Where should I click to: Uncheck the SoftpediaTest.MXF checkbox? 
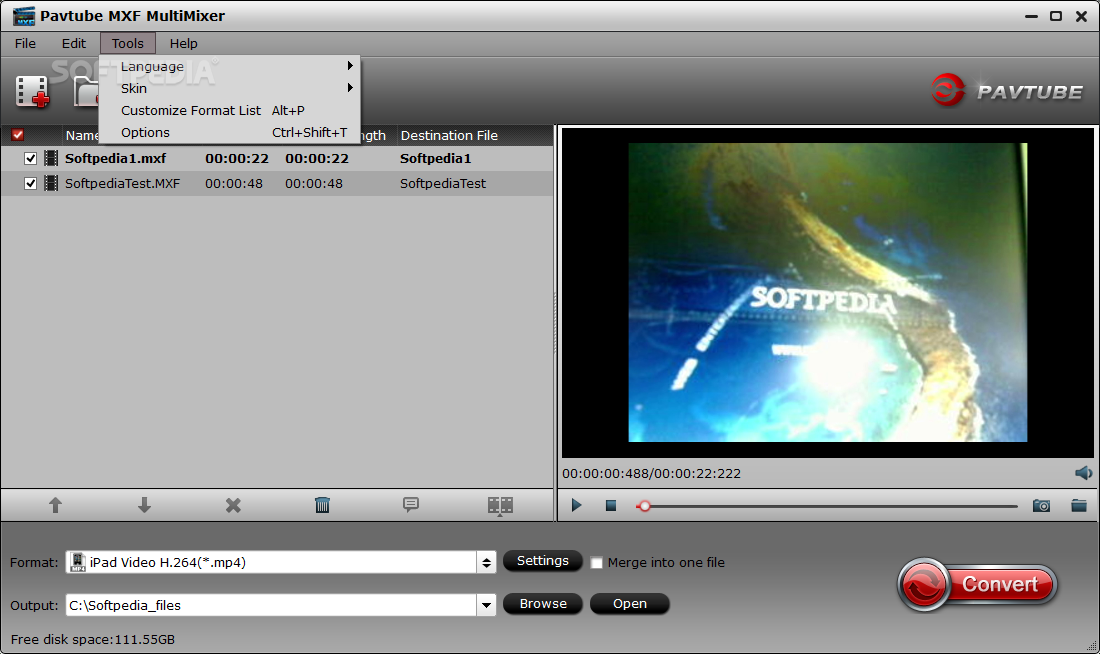point(30,184)
